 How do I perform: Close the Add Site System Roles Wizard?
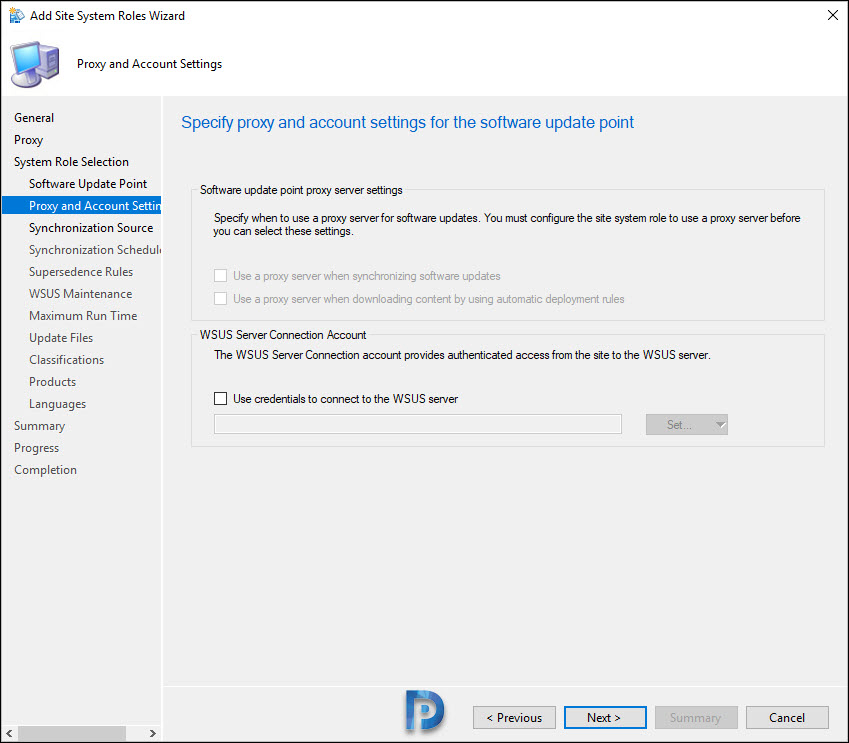coord(833,15)
